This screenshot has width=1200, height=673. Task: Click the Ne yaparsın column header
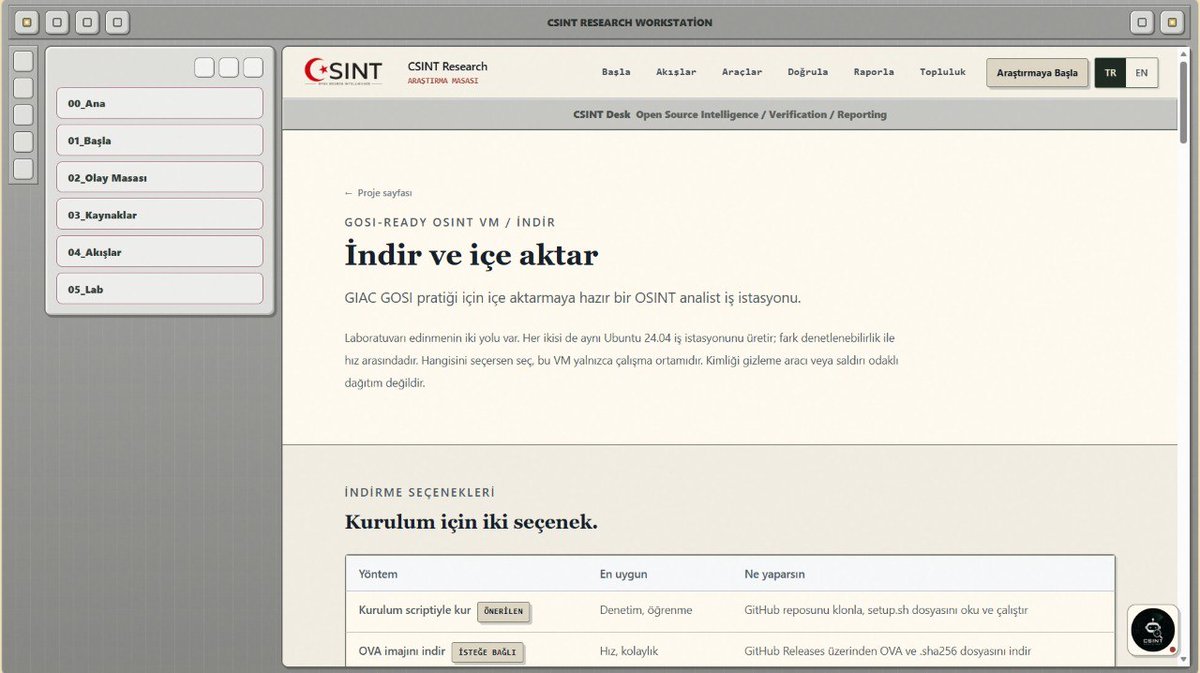(x=775, y=574)
